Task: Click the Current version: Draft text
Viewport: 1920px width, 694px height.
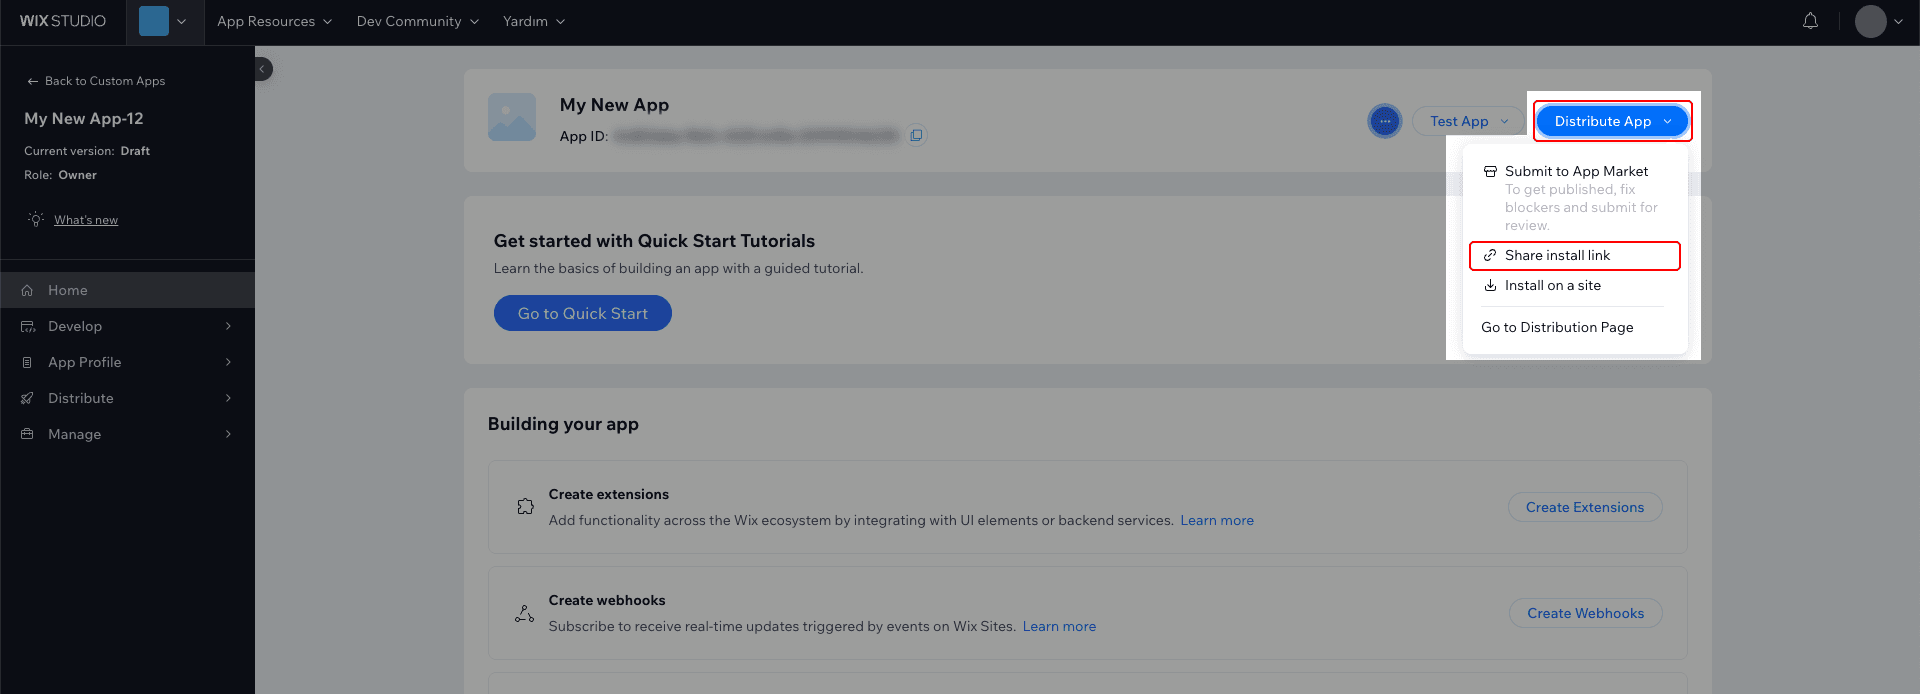Action: click(87, 151)
